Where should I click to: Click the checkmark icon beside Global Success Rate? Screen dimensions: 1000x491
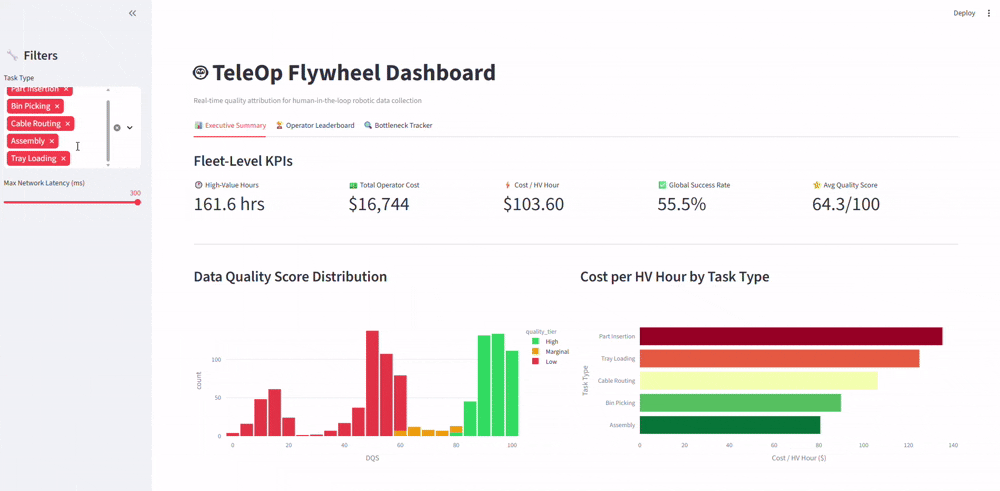point(662,185)
